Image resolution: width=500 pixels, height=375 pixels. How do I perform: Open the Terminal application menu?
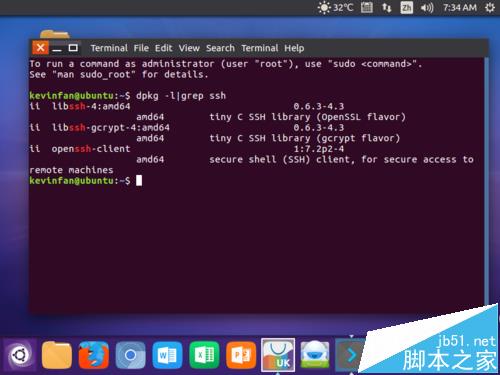(x=109, y=48)
